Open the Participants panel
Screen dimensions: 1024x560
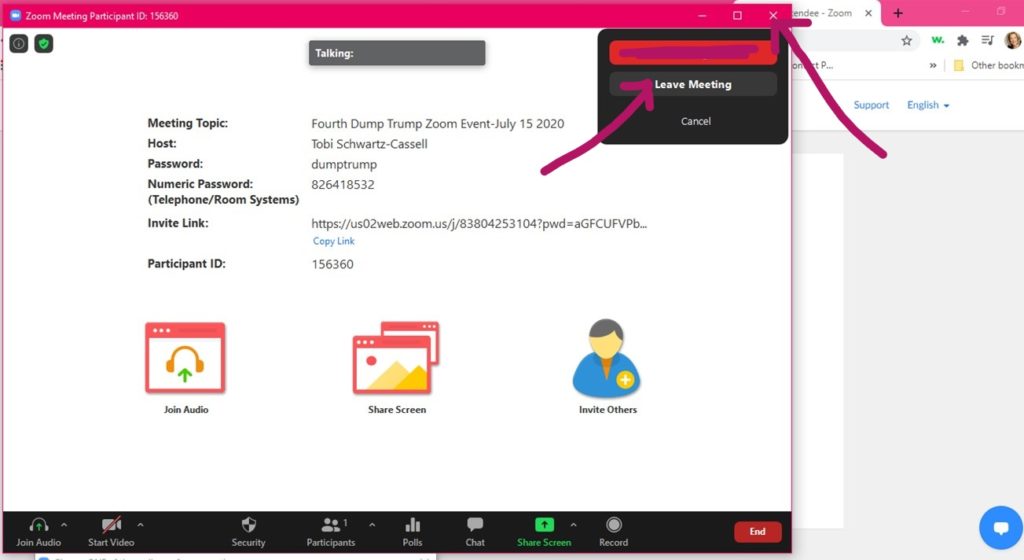click(331, 533)
